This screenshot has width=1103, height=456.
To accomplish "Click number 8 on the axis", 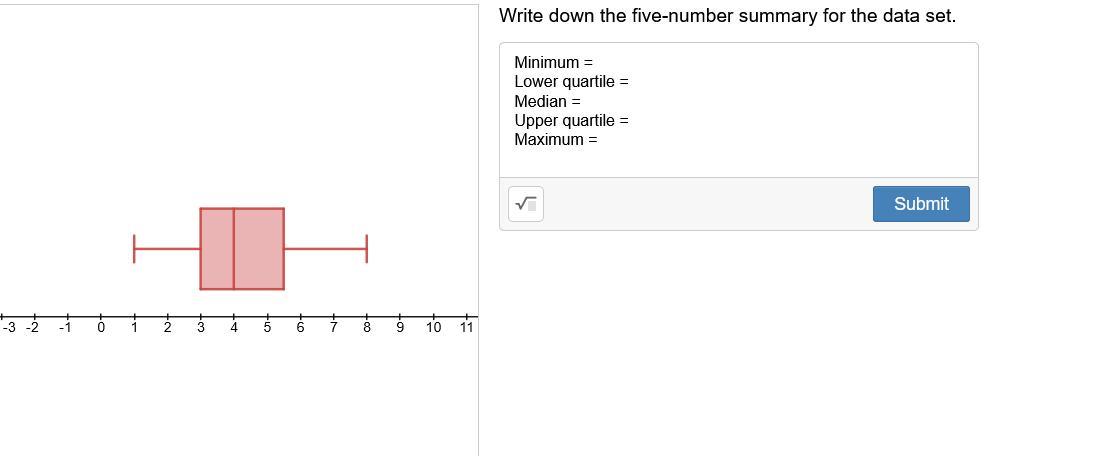I will coord(366,327).
